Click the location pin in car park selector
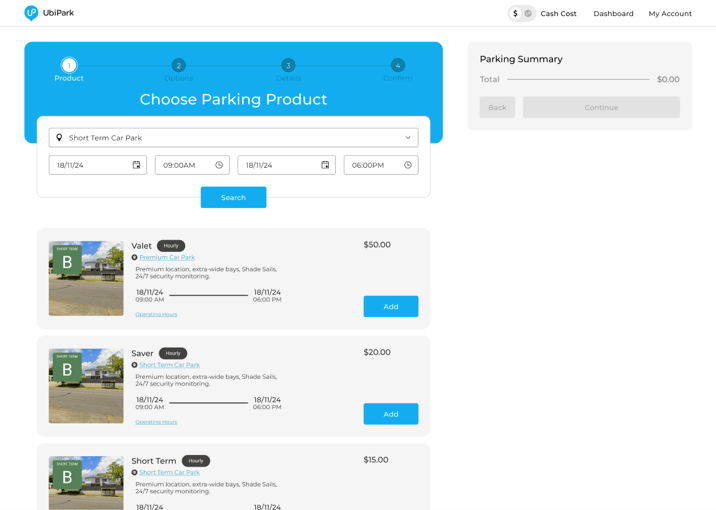Image resolution: width=716 pixels, height=510 pixels. coord(59,138)
